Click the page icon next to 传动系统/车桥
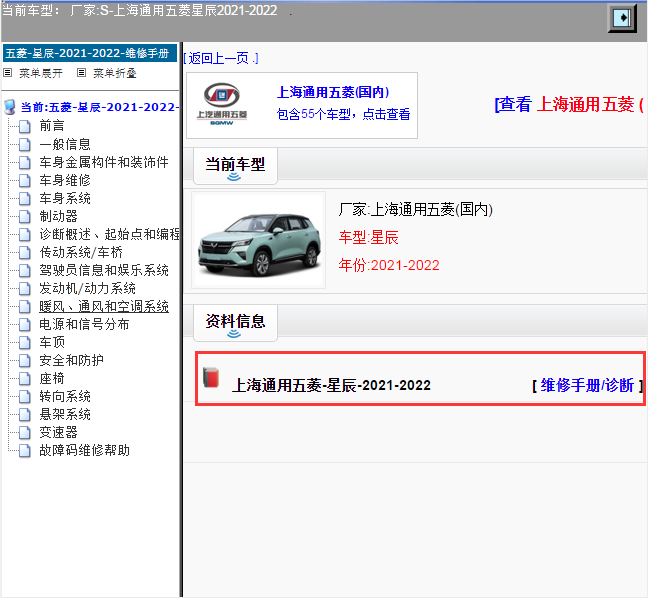 click(25, 253)
